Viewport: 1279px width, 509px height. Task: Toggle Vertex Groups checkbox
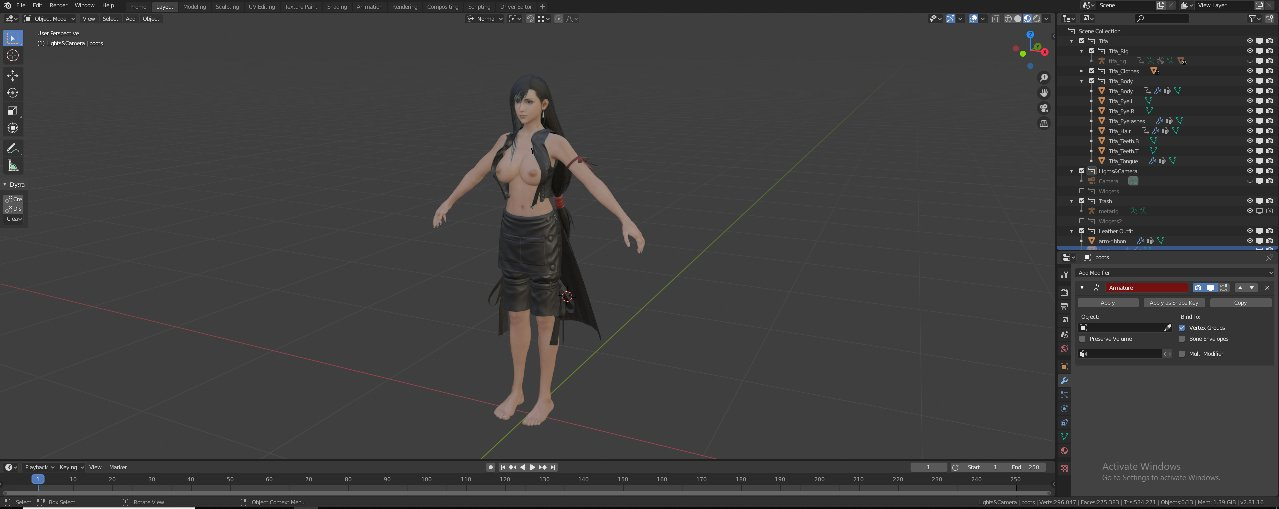tap(1182, 327)
